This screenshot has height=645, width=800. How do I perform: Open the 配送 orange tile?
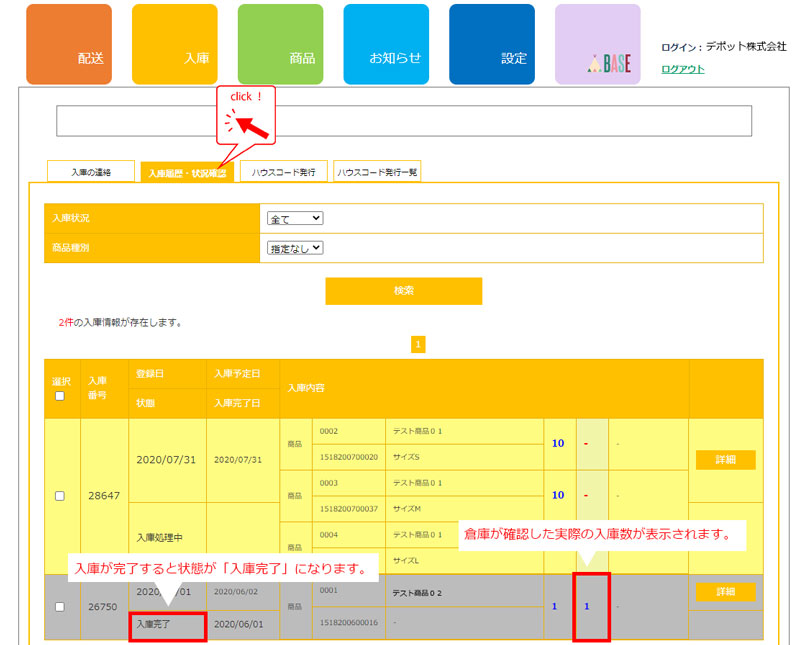(x=69, y=44)
